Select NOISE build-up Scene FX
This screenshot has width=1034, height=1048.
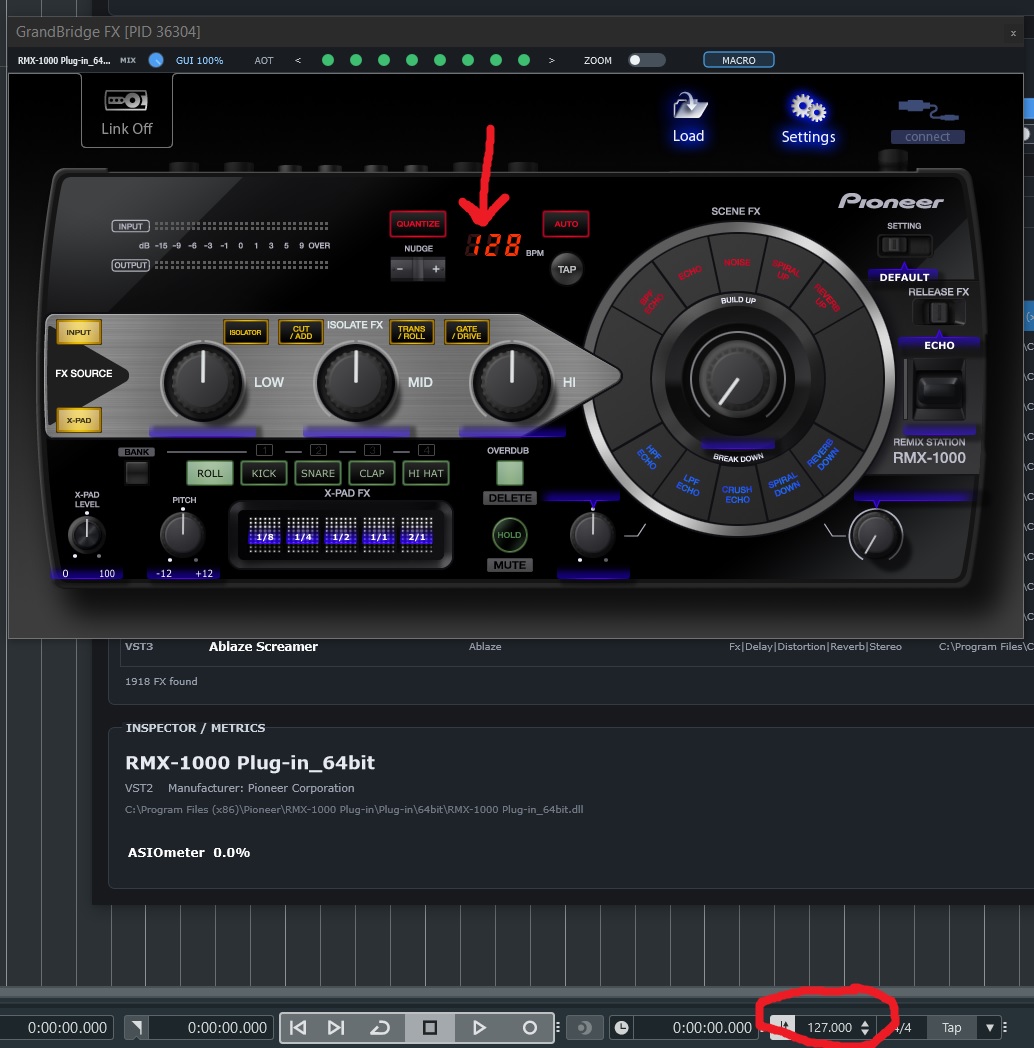coord(737,263)
